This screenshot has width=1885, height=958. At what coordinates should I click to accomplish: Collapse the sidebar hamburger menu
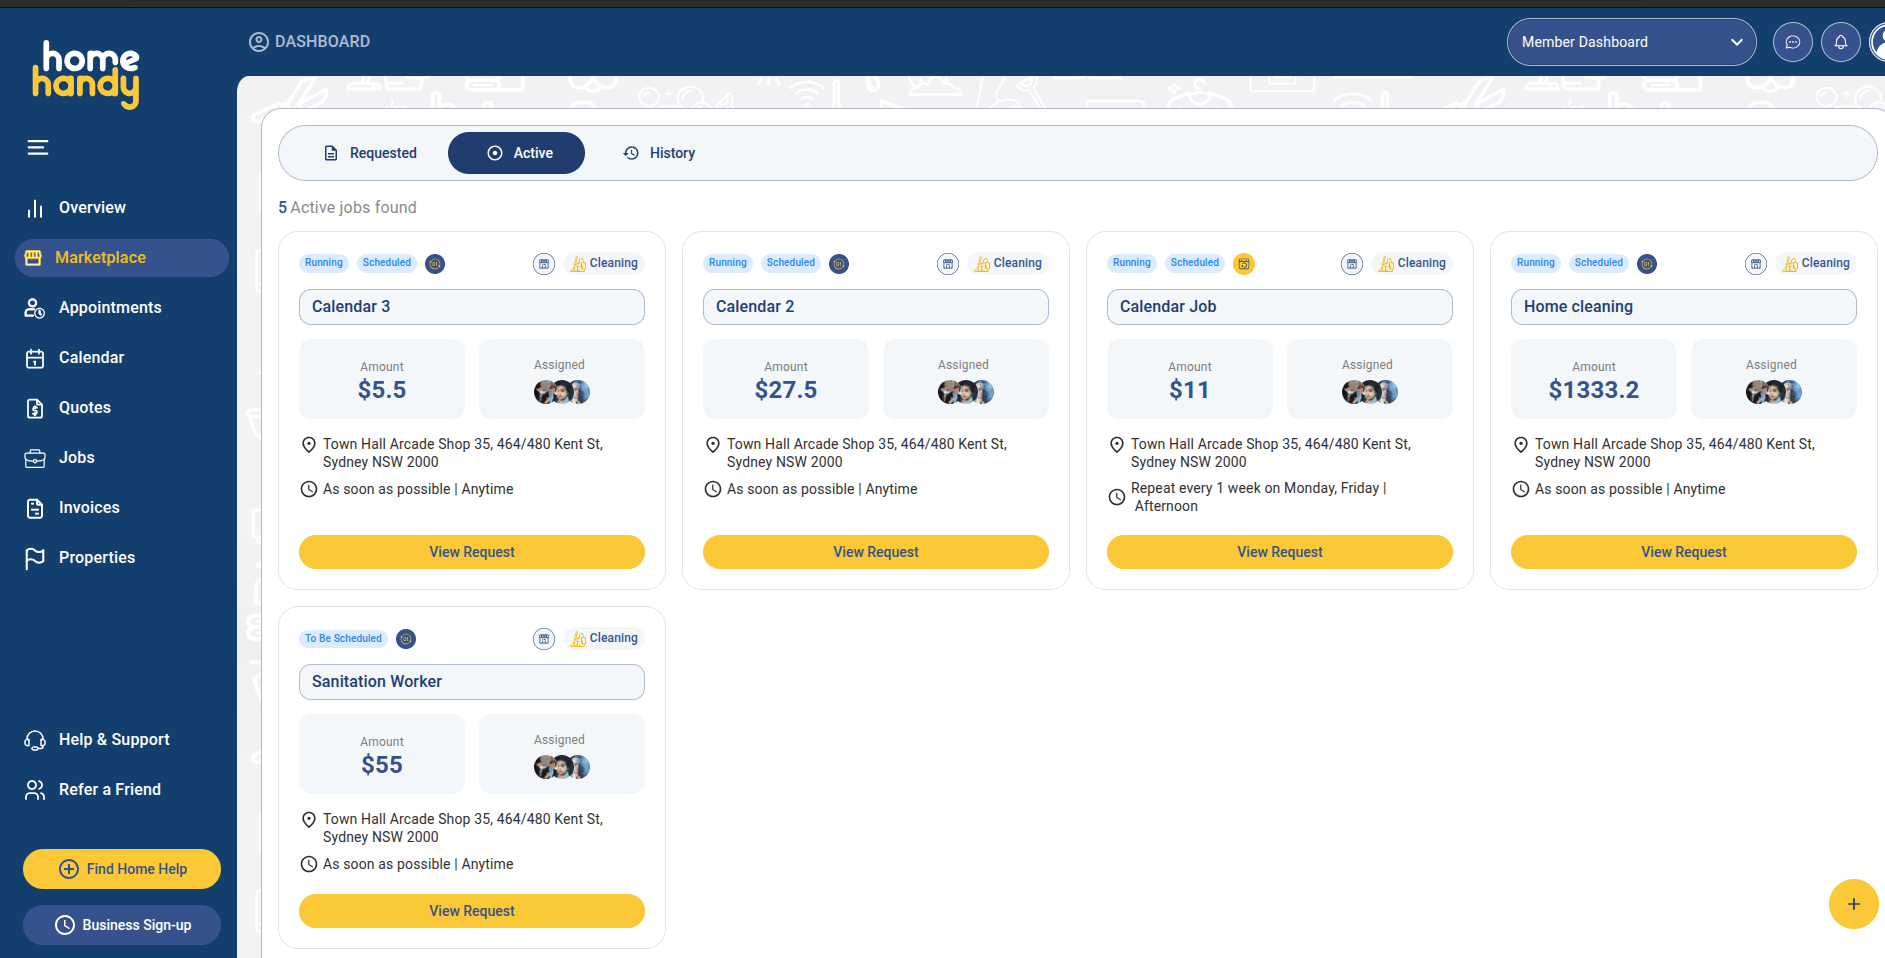[x=38, y=148]
